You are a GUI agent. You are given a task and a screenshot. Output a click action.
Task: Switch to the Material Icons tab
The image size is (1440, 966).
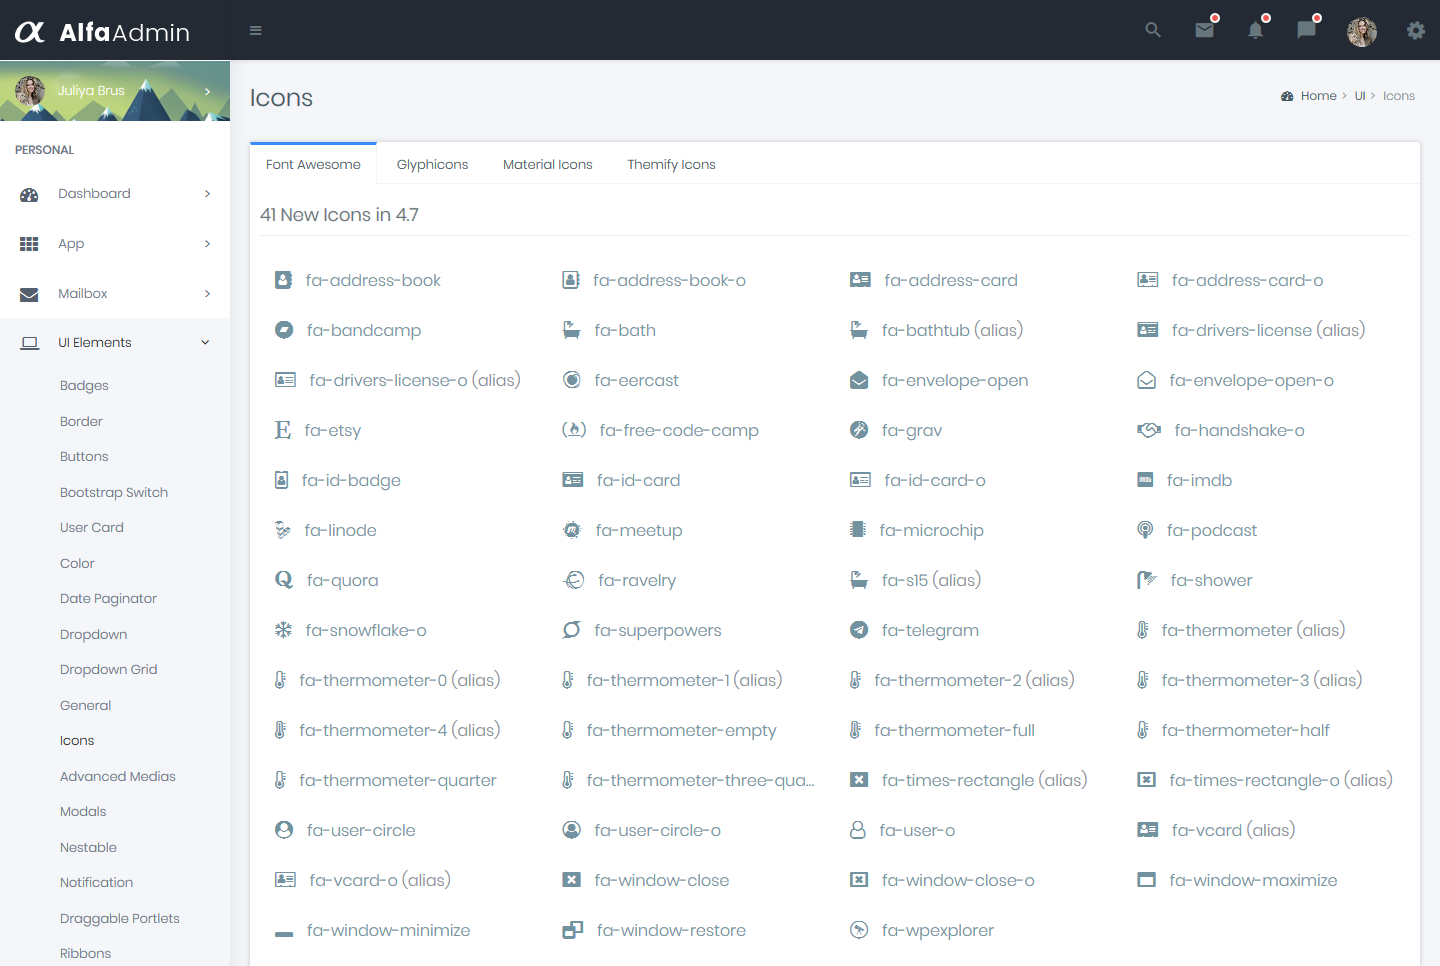click(x=548, y=164)
